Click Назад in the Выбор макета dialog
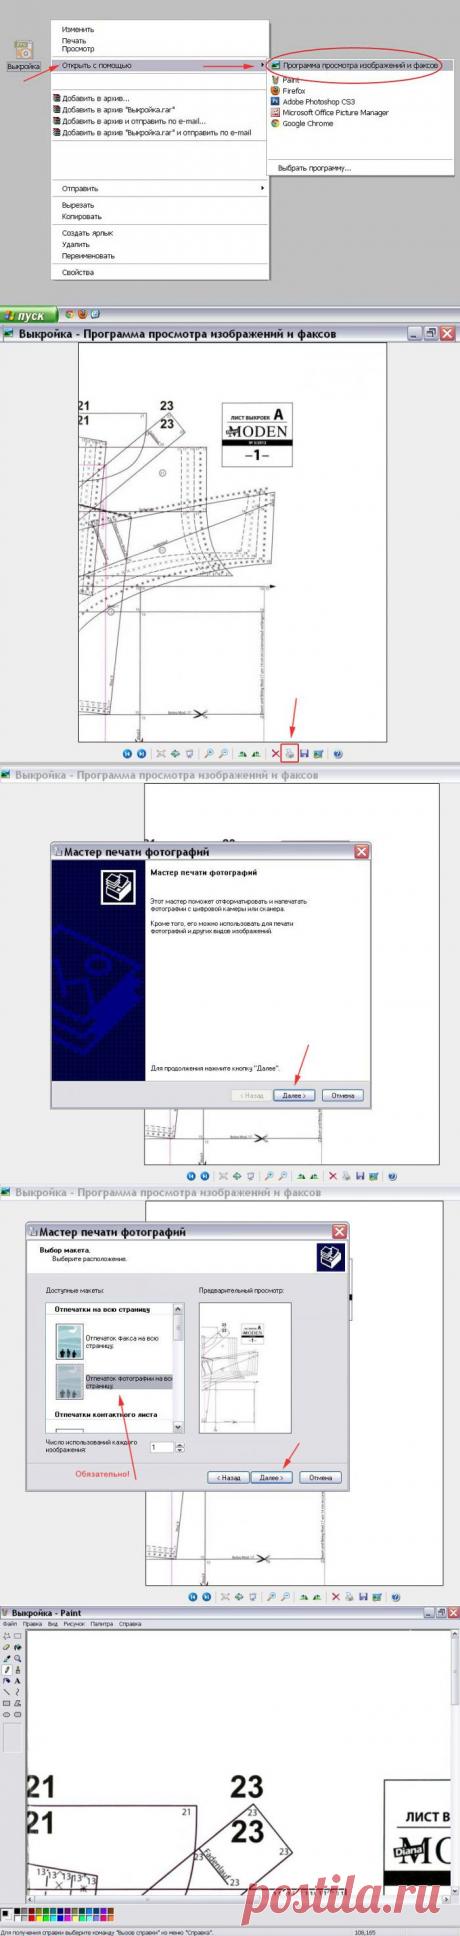The height and width of the screenshot is (1936, 460). pos(227,1476)
